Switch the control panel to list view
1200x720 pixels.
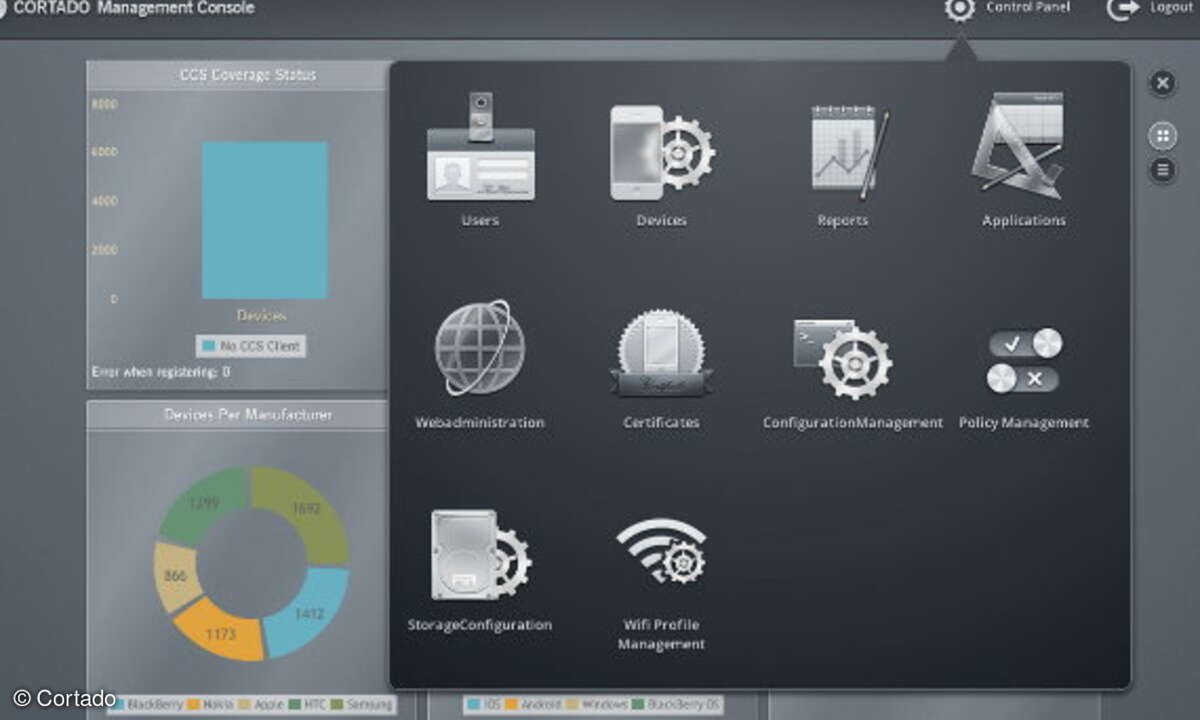(1162, 170)
